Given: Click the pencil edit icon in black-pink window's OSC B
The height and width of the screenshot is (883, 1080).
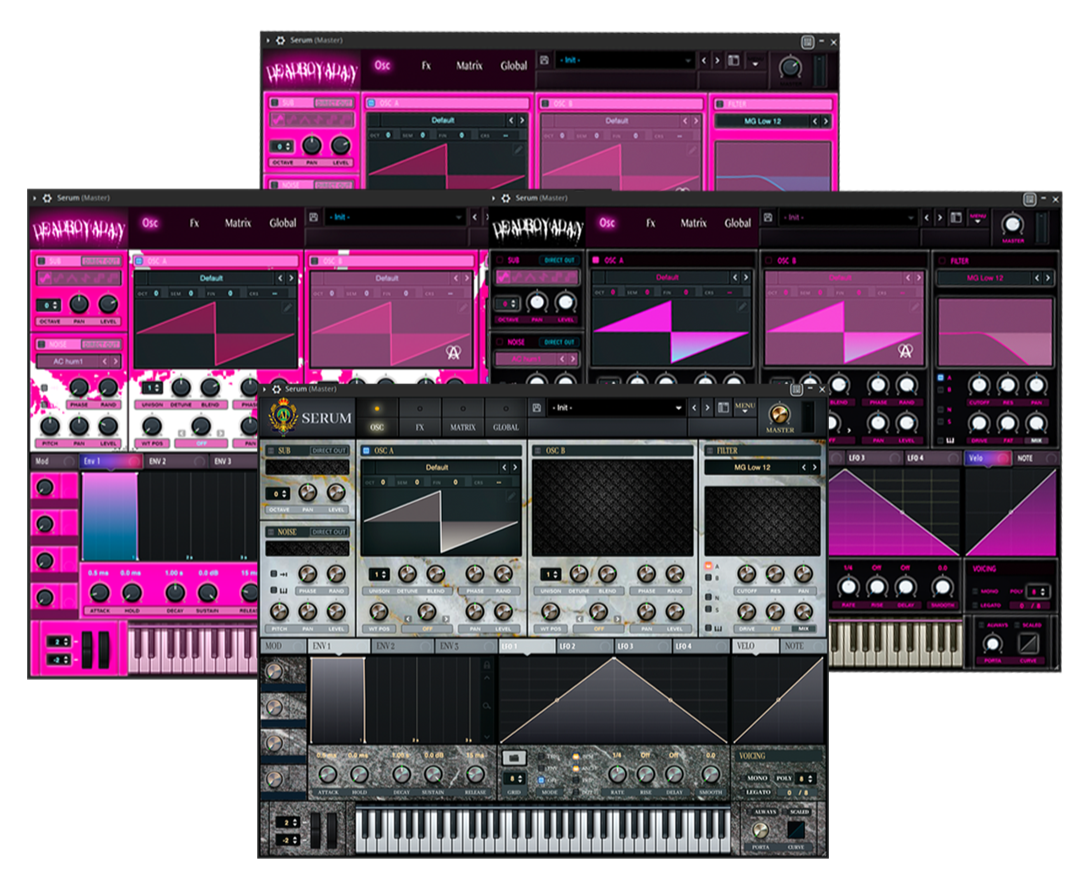Looking at the screenshot, I should point(917,307).
